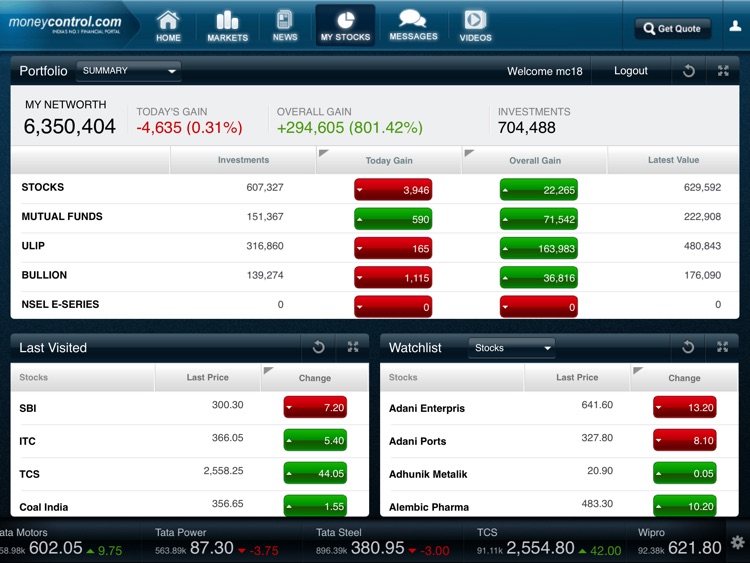
Task: Click the Bullion today gain 1,115 badge
Action: click(393, 277)
